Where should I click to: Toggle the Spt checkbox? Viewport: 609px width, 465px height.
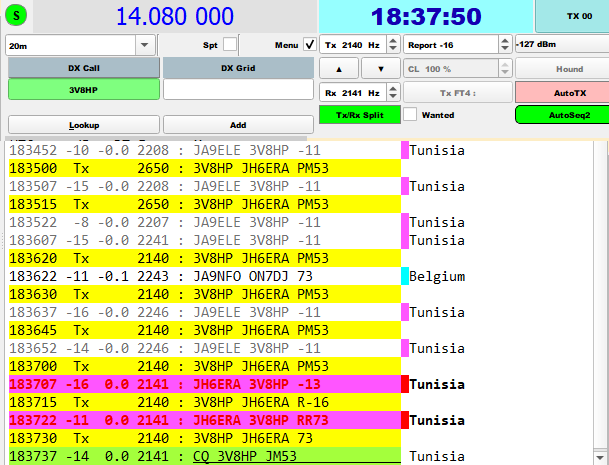coord(230,45)
